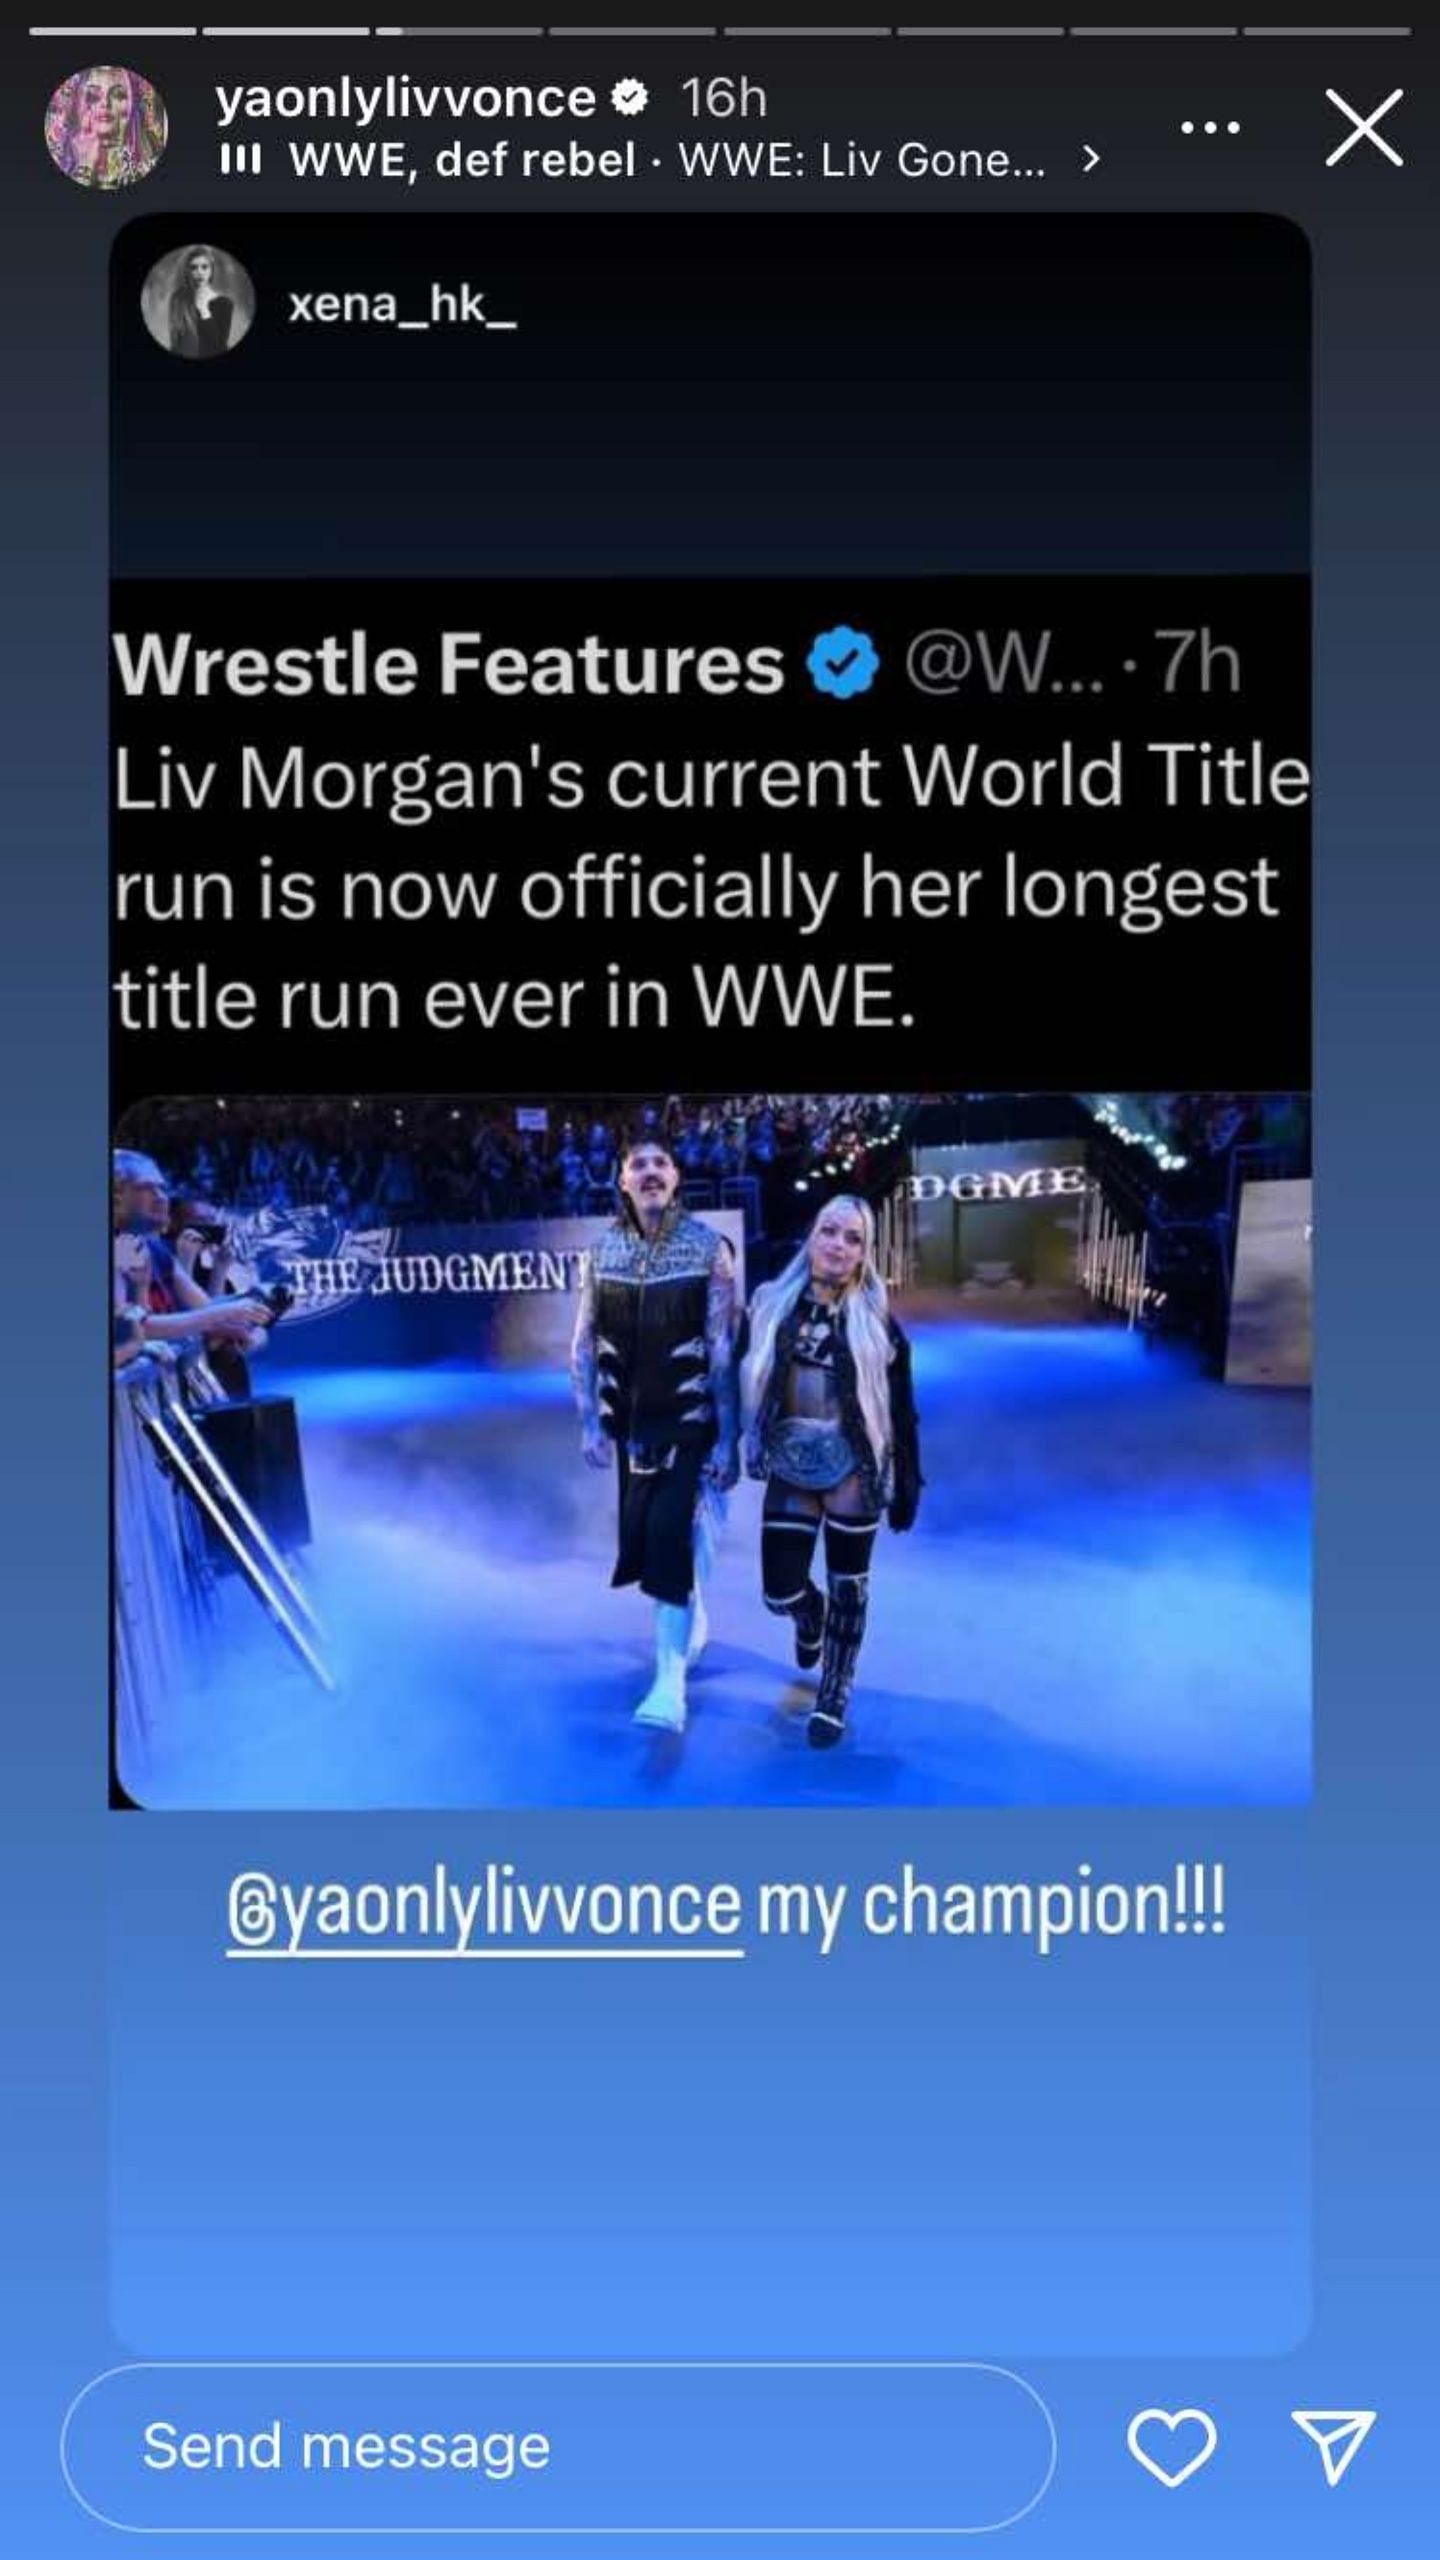This screenshot has width=1440, height=2560.
Task: Close the story with the X icon
Action: click(x=1365, y=127)
